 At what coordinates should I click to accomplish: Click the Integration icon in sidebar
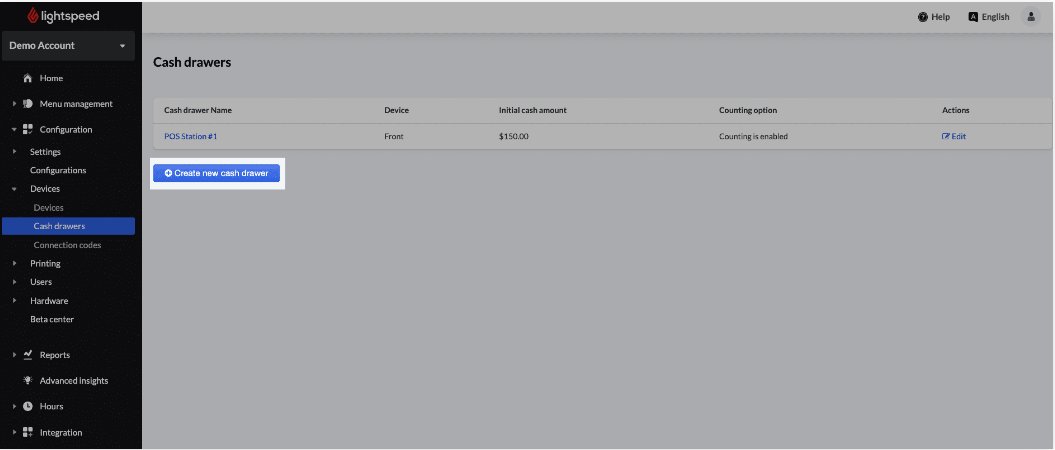point(28,433)
